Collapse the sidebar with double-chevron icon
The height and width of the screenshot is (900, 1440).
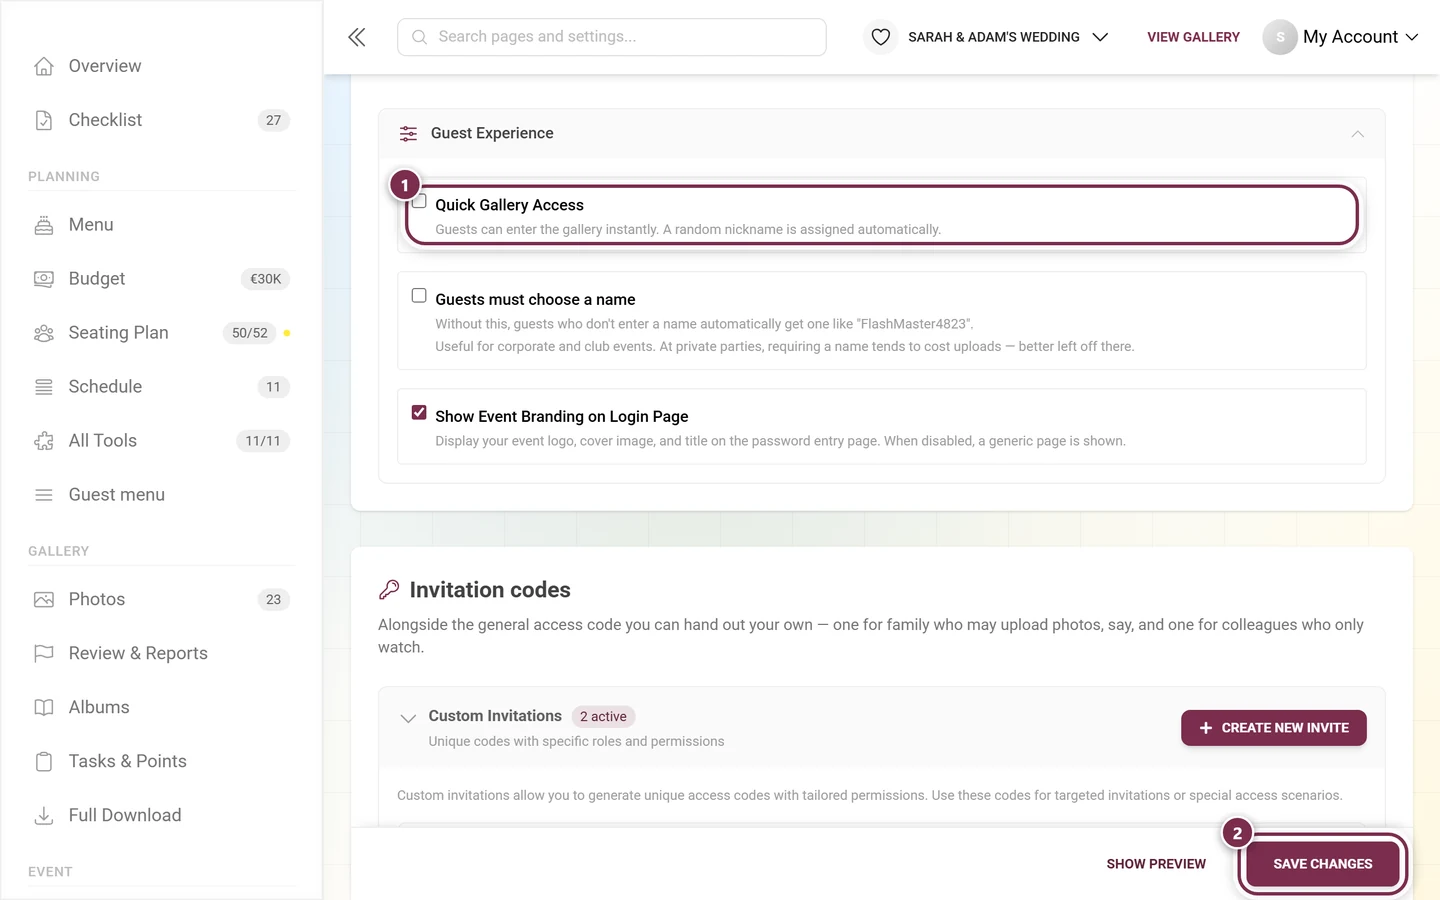357,37
